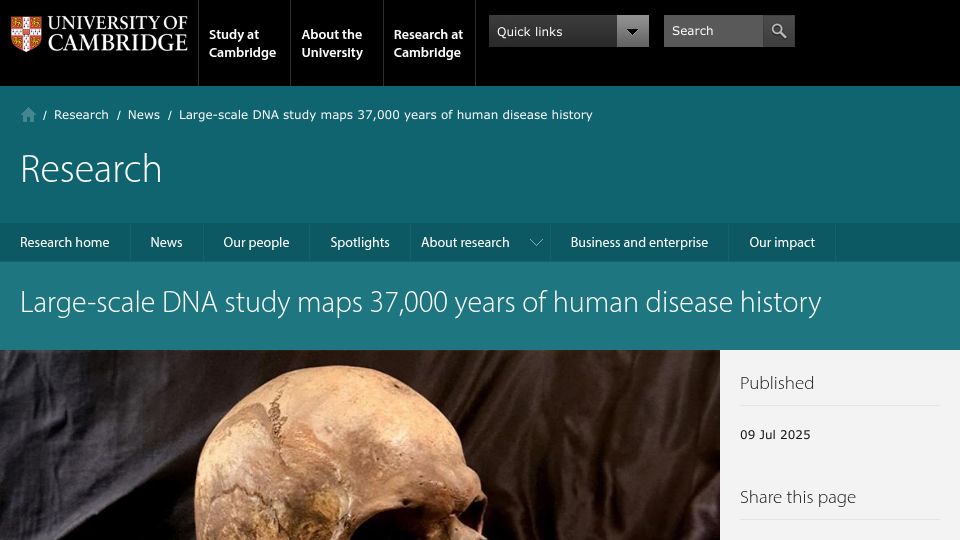Viewport: 960px width, 540px height.
Task: Click the article headline about DNA study
Action: pos(421,302)
